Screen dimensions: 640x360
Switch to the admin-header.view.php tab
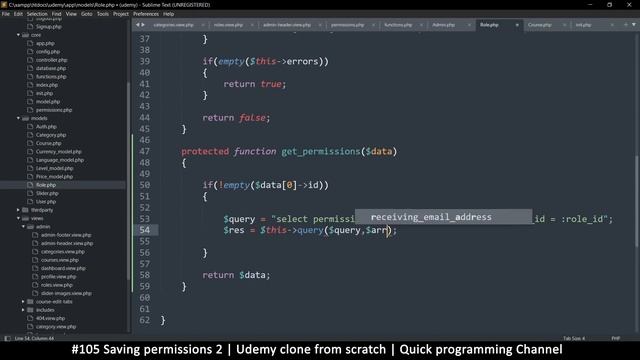[287, 25]
